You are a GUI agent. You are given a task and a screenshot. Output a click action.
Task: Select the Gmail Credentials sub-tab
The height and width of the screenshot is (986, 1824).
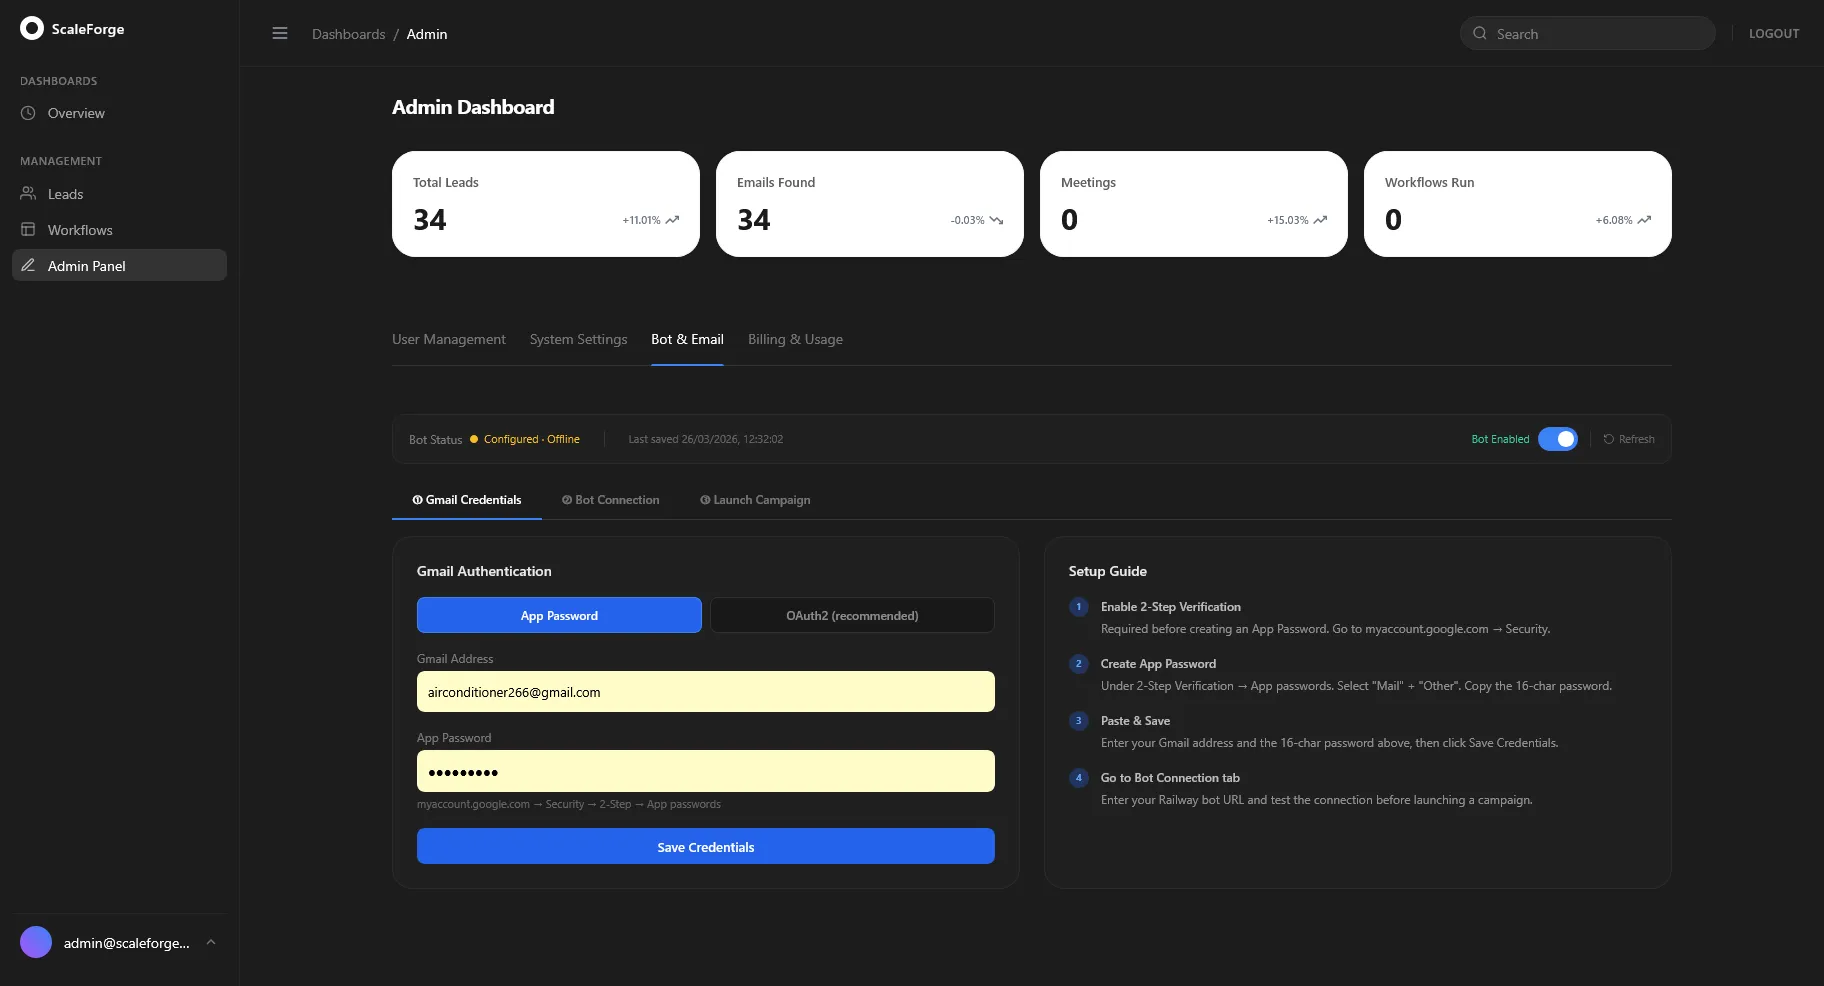click(x=467, y=500)
